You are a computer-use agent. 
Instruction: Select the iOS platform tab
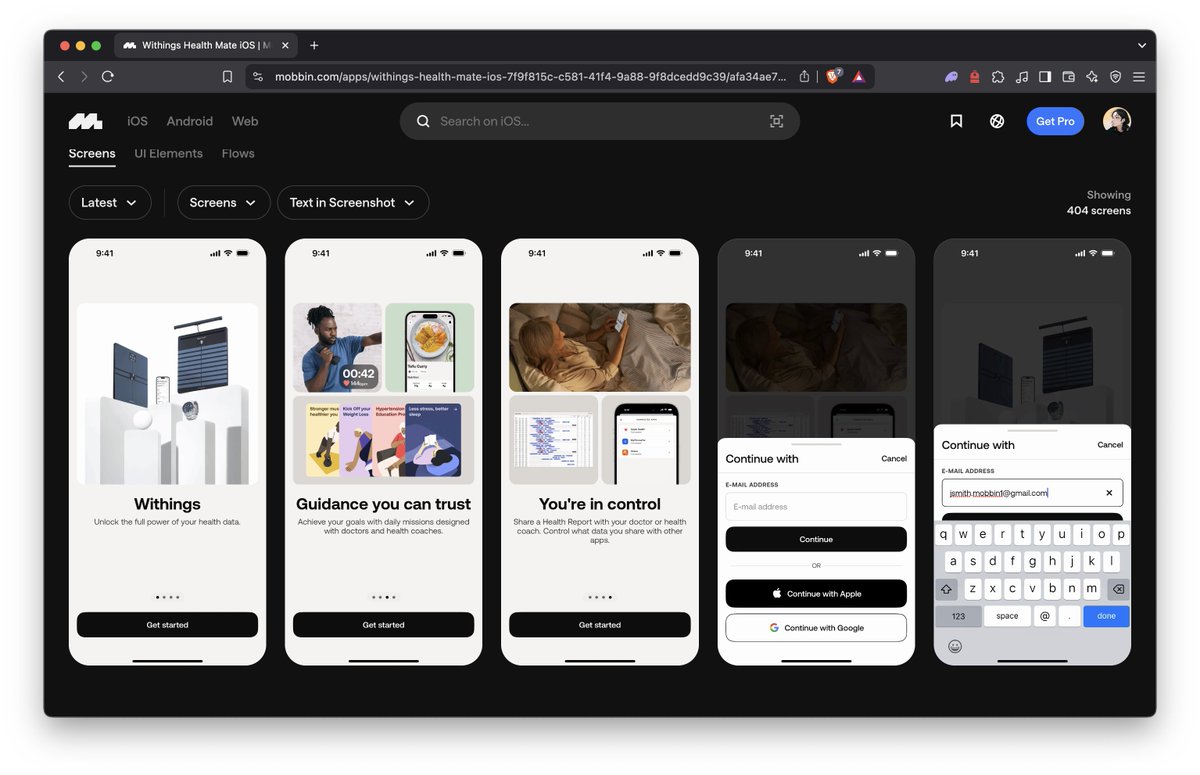tap(137, 121)
